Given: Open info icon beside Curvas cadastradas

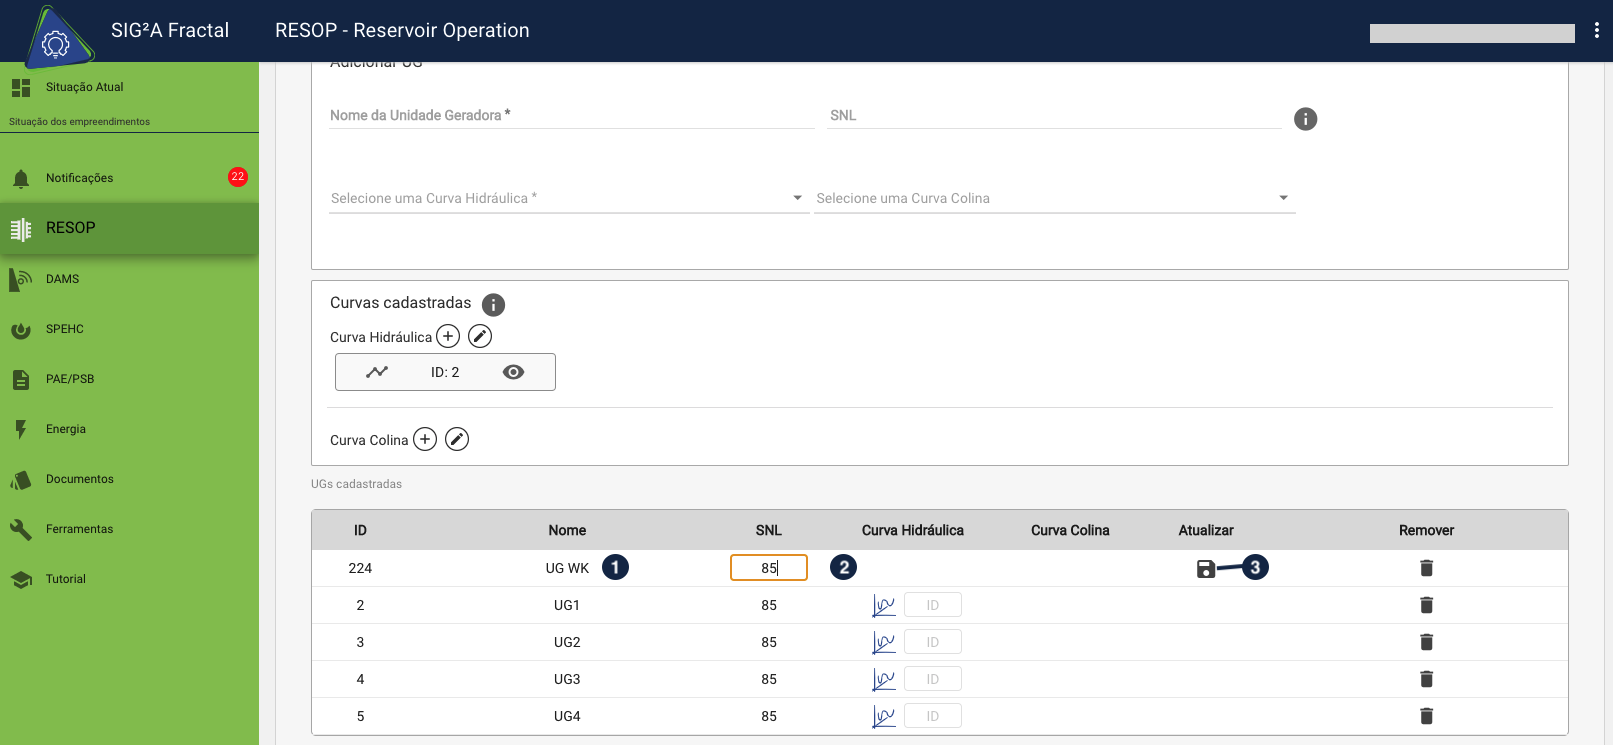Looking at the screenshot, I should tap(493, 304).
